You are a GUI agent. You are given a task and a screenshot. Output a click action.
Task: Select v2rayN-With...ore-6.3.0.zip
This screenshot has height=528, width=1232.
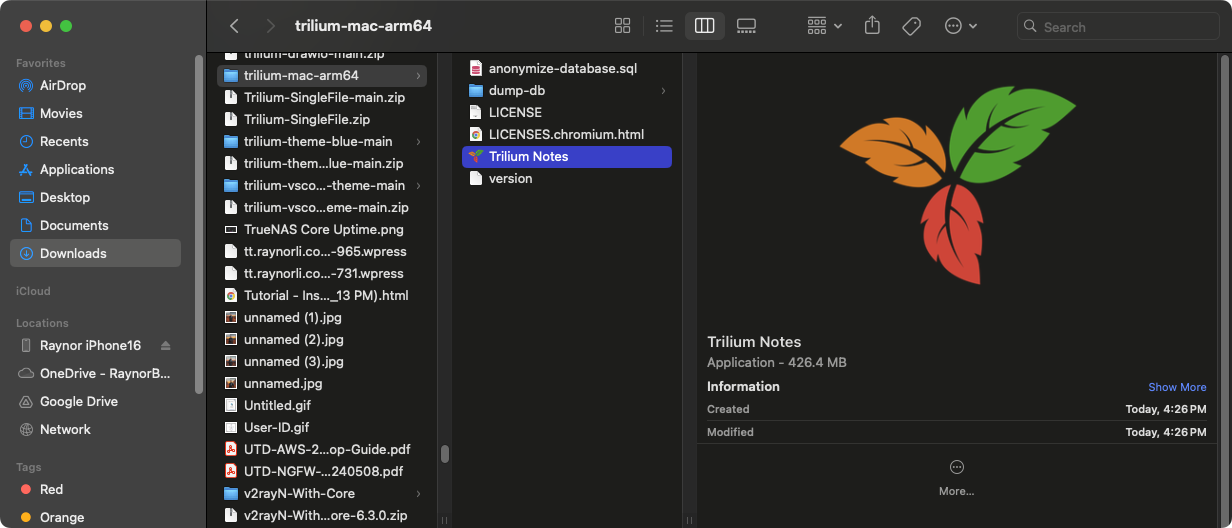click(x=322, y=515)
